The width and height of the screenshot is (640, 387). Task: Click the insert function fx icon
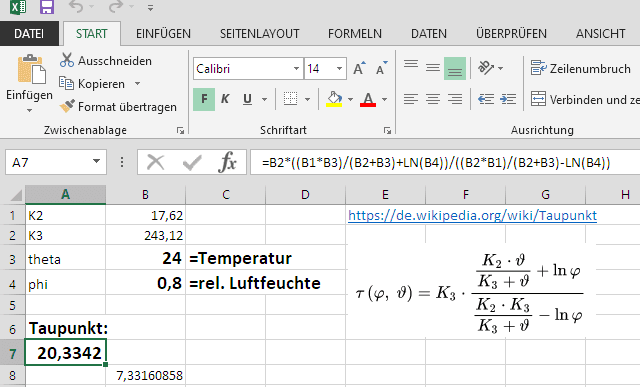[227, 162]
